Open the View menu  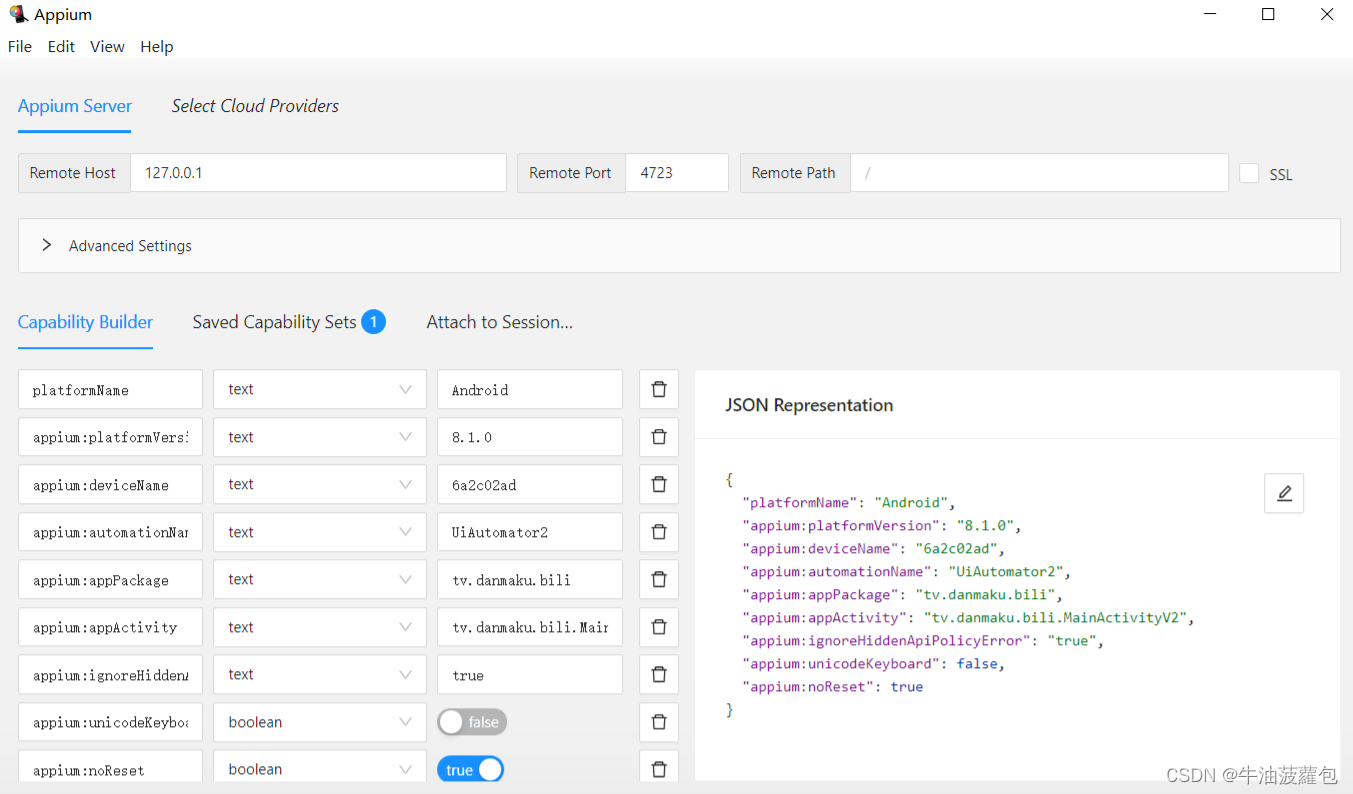(107, 47)
